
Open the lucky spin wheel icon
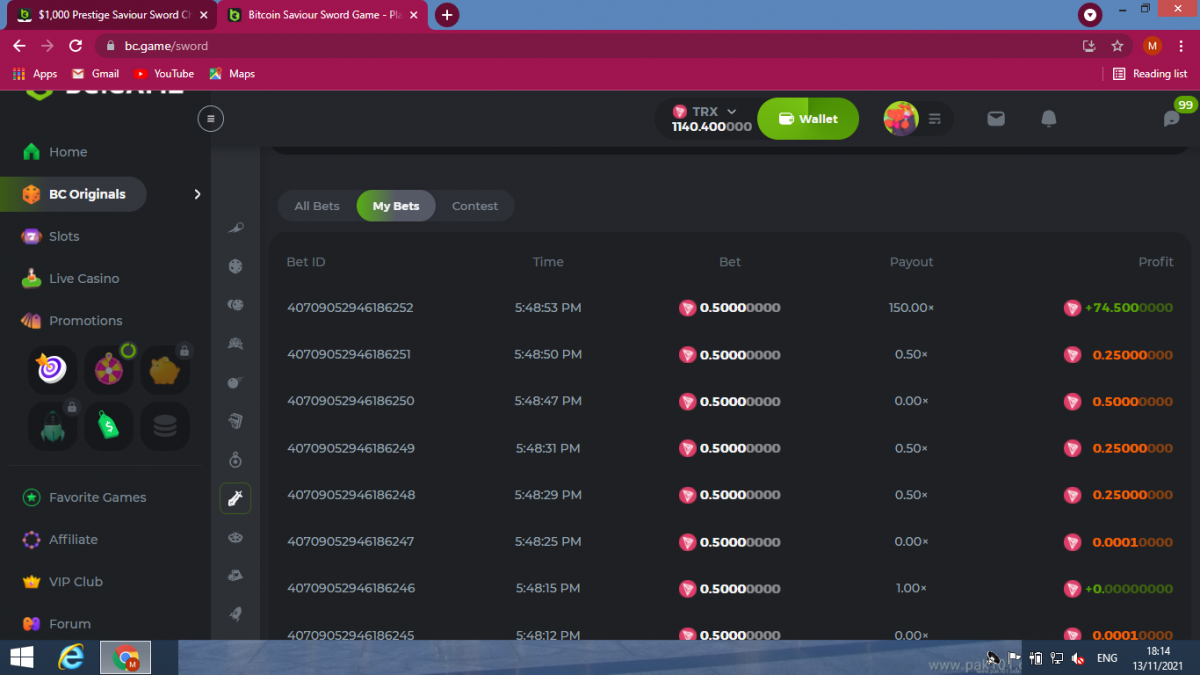pos(108,369)
